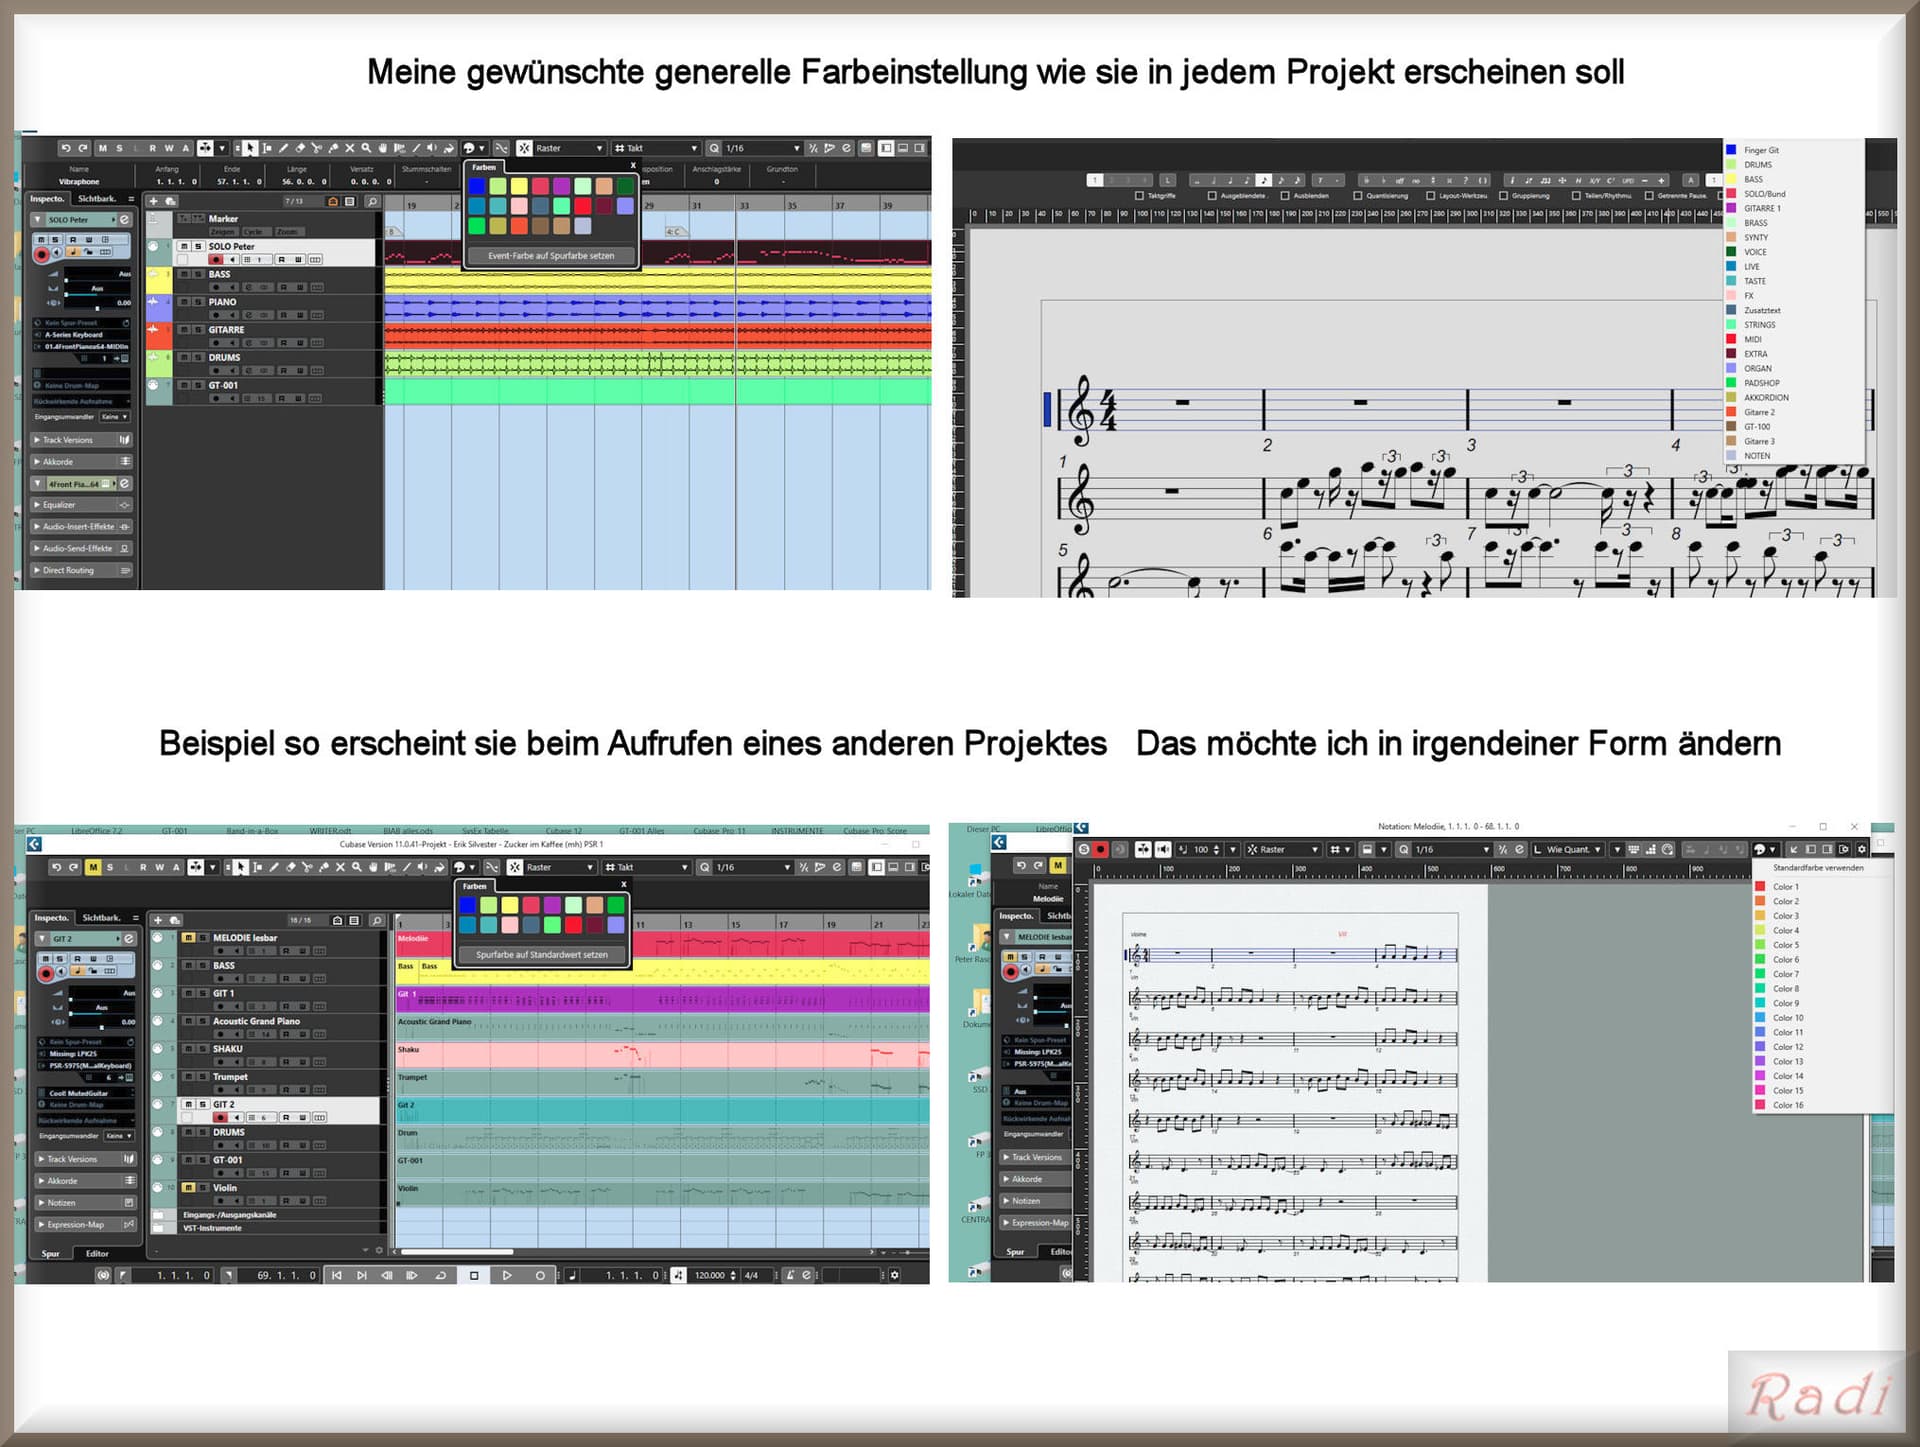1920x1447 pixels.
Task: Open the transport bar settings gear
Action: [894, 1275]
